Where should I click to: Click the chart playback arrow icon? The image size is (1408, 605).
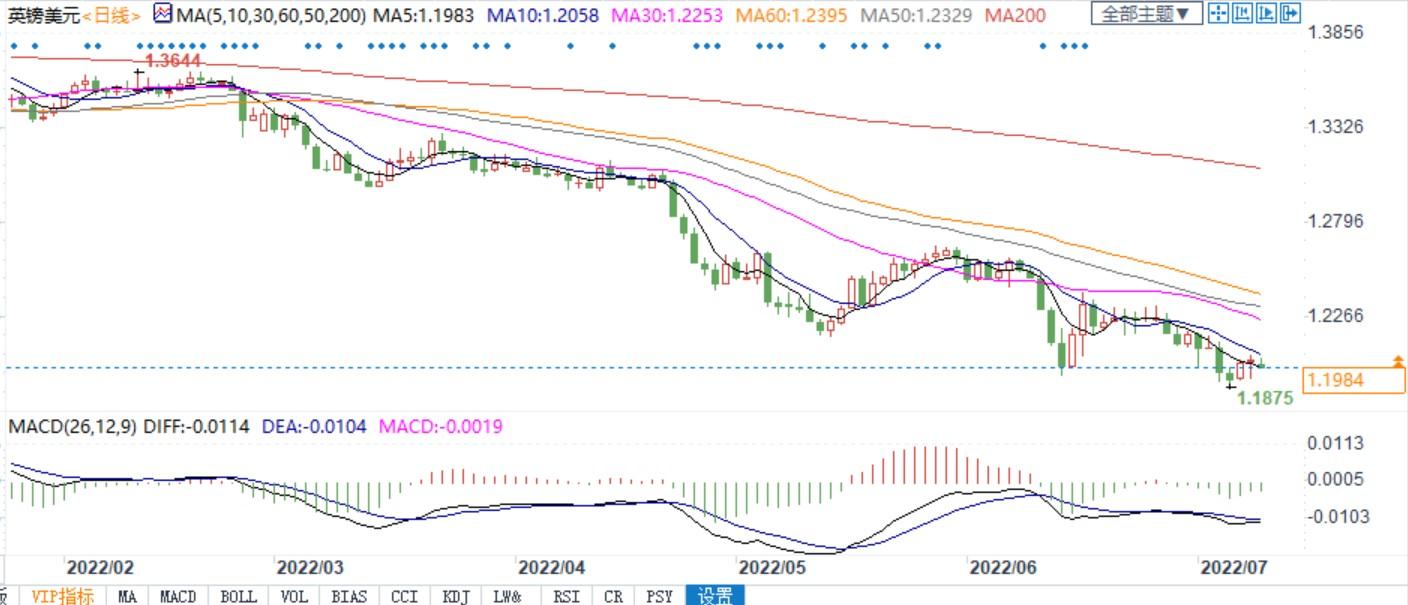(1266, 13)
